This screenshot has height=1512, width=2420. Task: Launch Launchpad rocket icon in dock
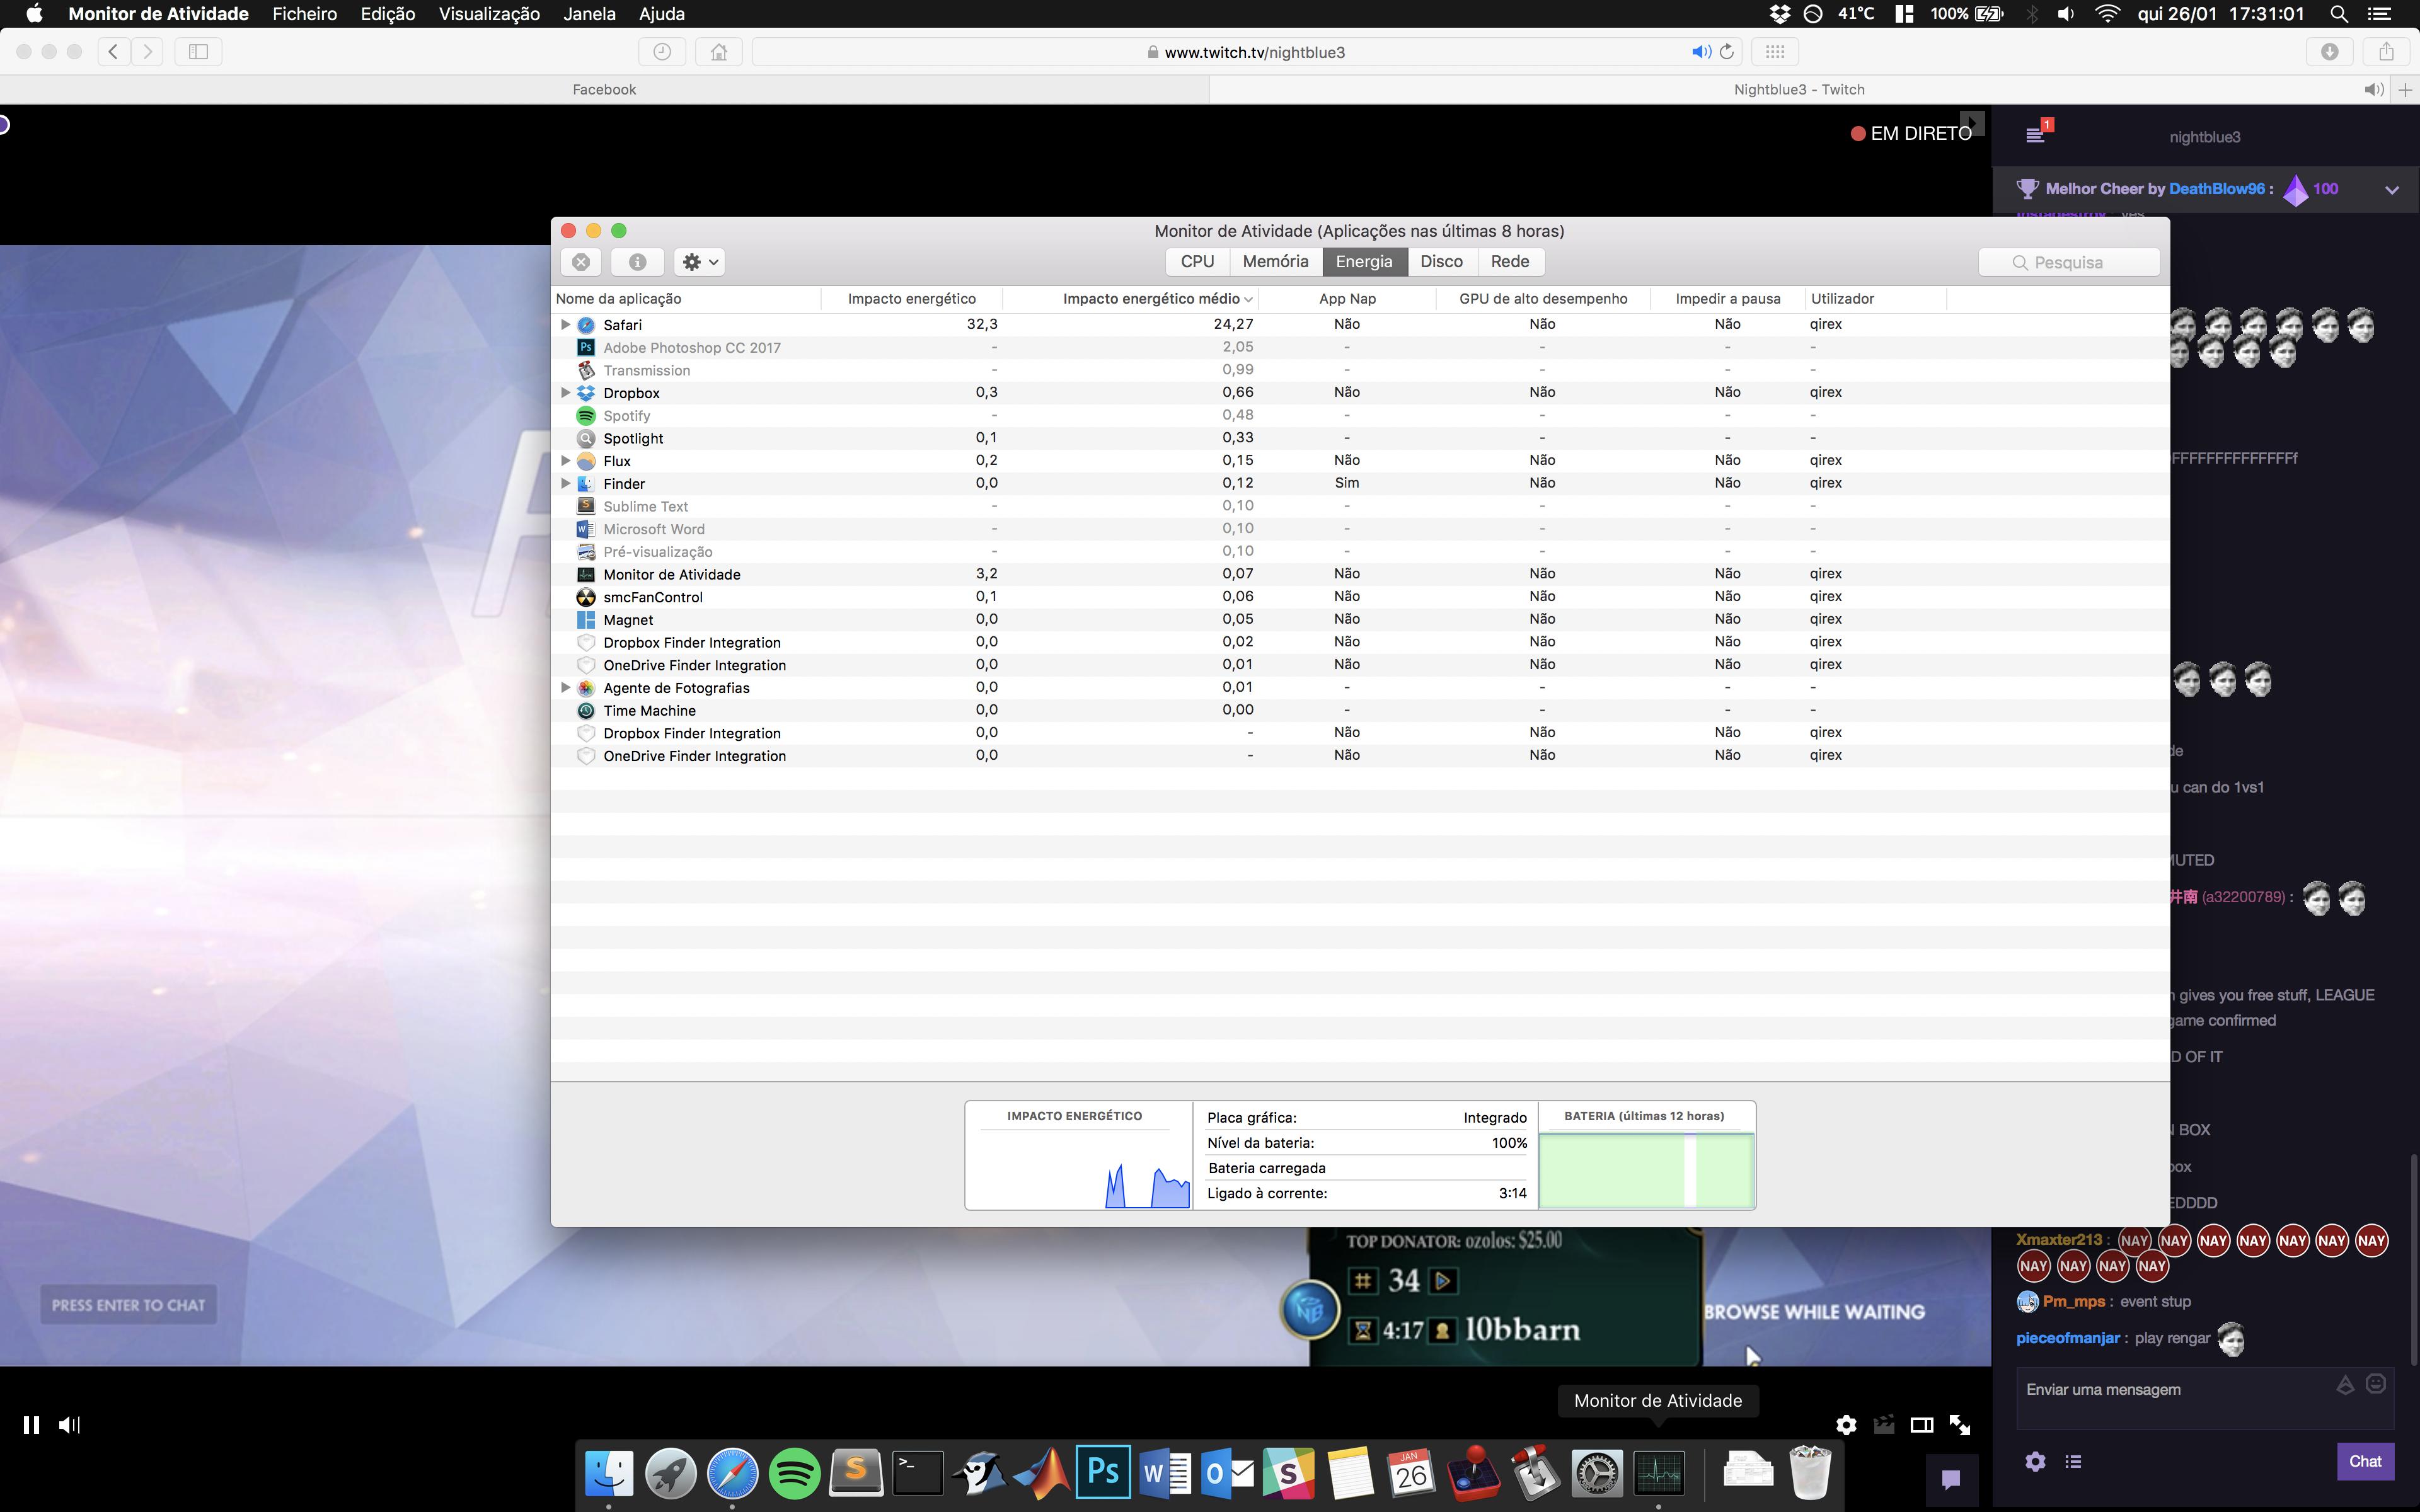670,1472
